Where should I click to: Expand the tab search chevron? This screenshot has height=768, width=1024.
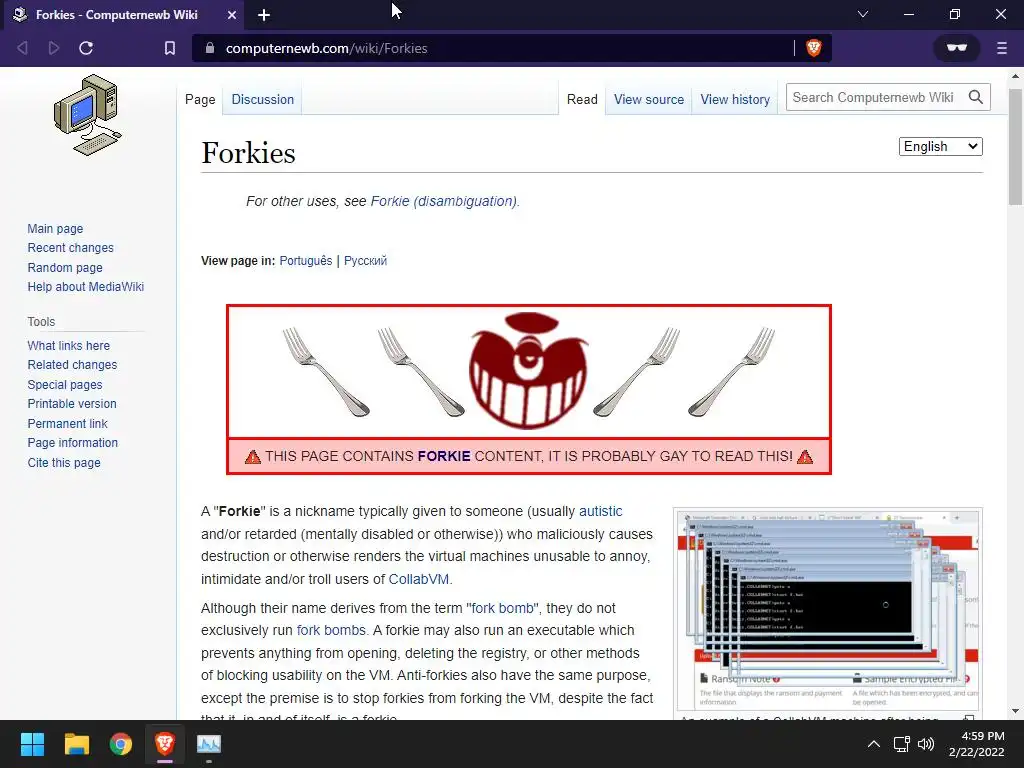(x=863, y=14)
